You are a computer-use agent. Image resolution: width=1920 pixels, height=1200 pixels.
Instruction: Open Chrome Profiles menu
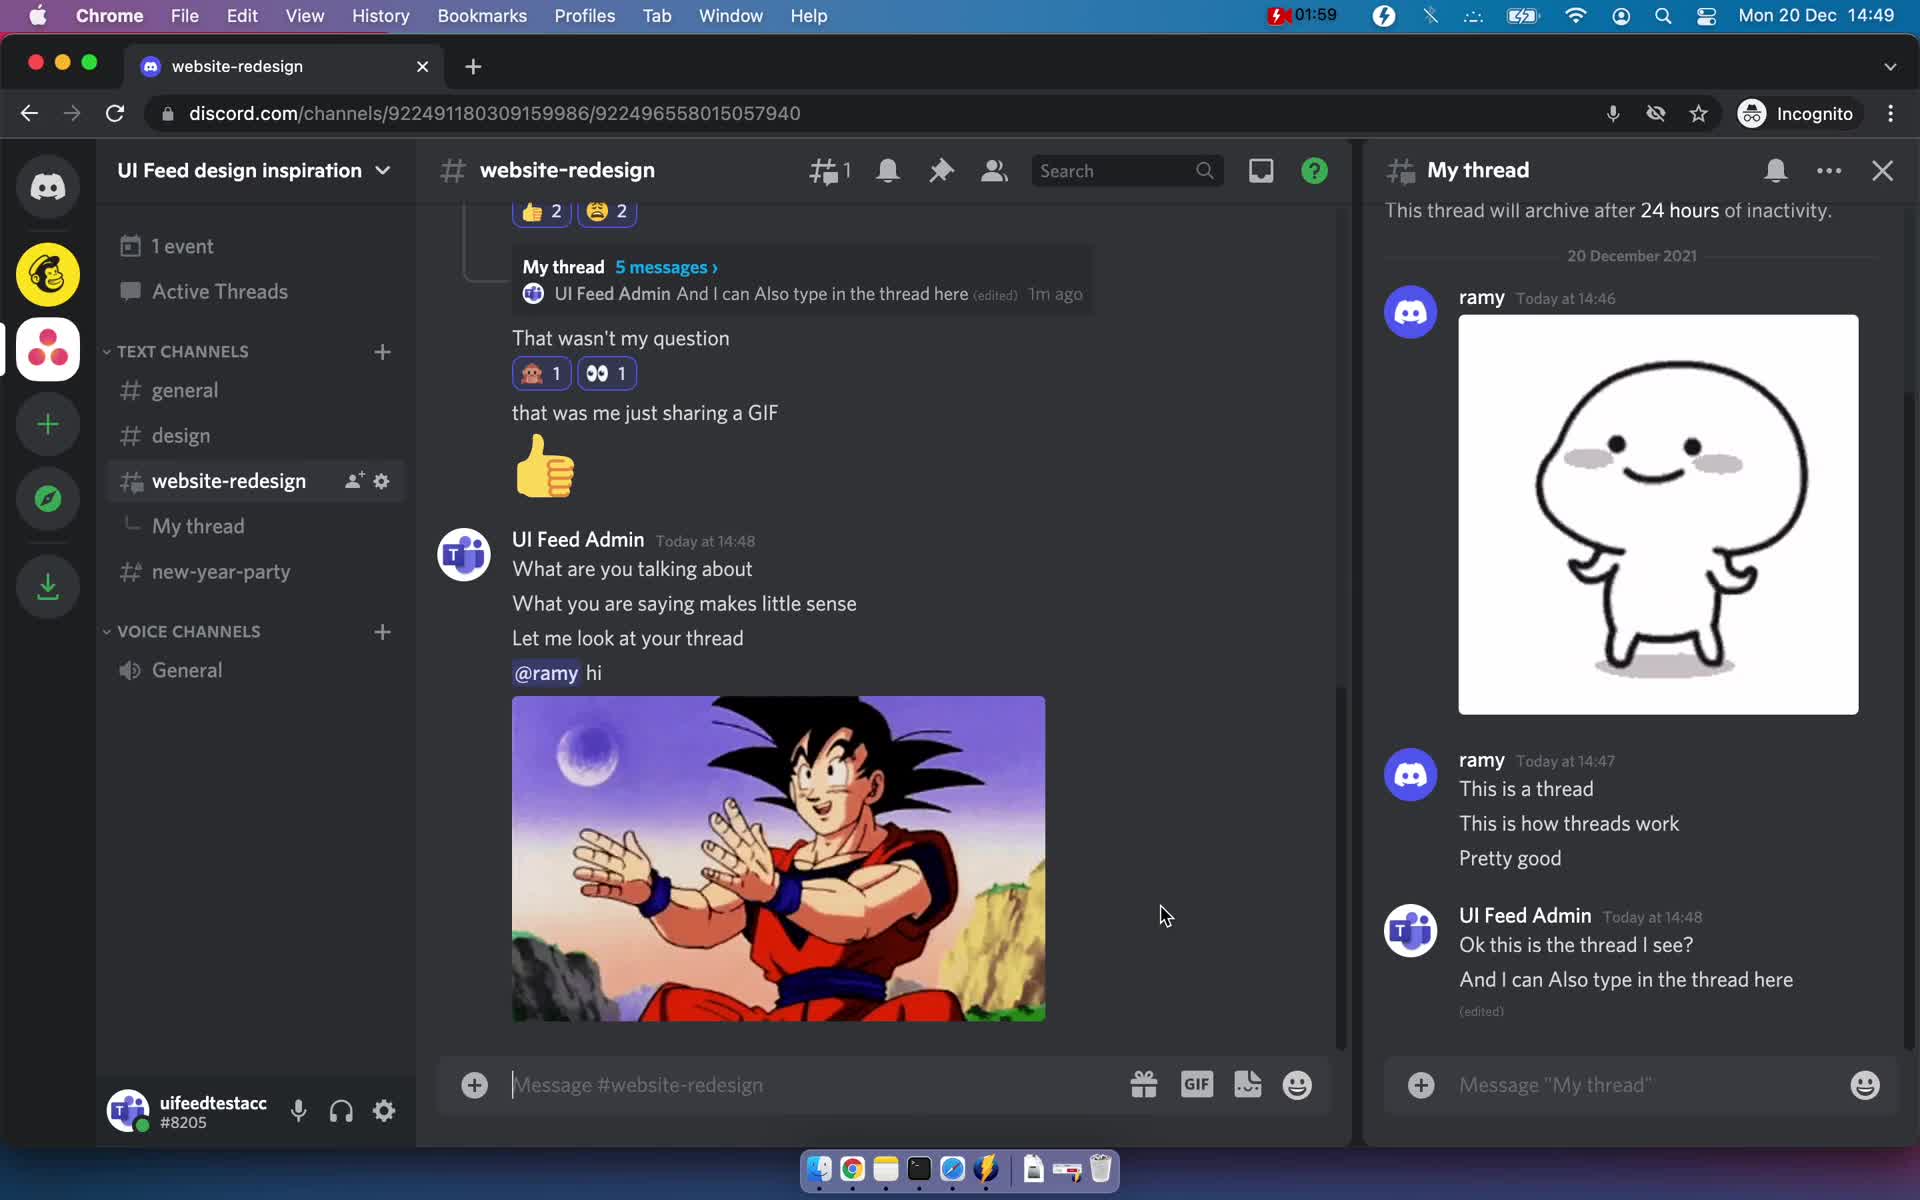pyautogui.click(x=584, y=16)
